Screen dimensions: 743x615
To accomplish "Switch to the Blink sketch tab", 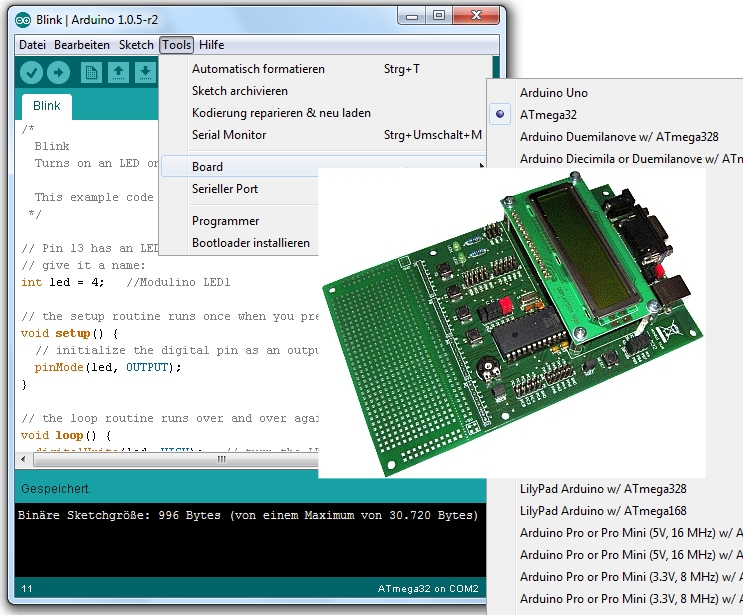I will click(x=47, y=106).
